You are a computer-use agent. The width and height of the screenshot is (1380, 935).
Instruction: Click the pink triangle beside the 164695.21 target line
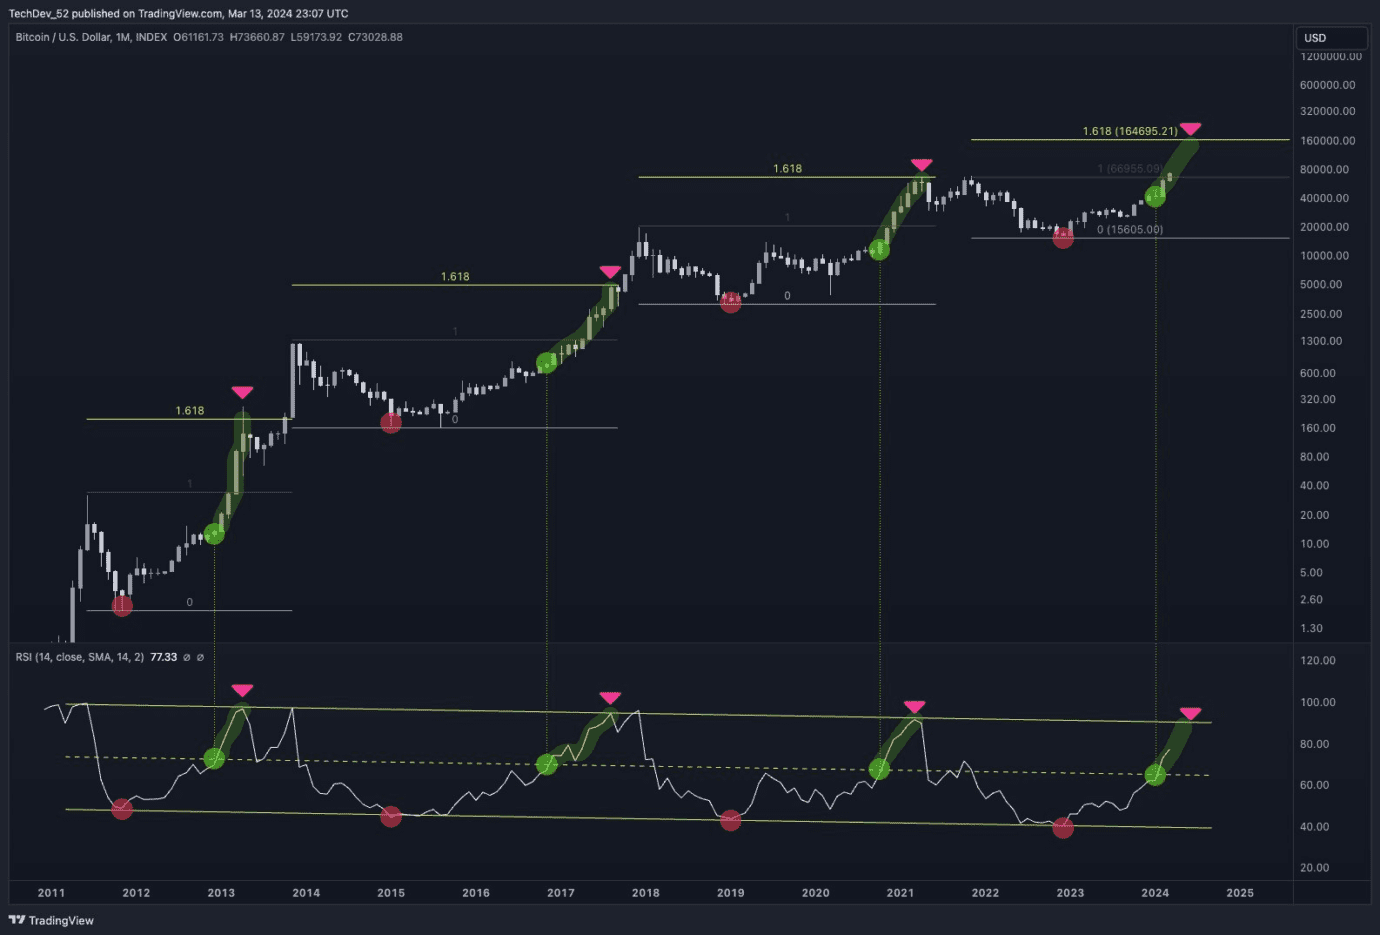point(1190,128)
